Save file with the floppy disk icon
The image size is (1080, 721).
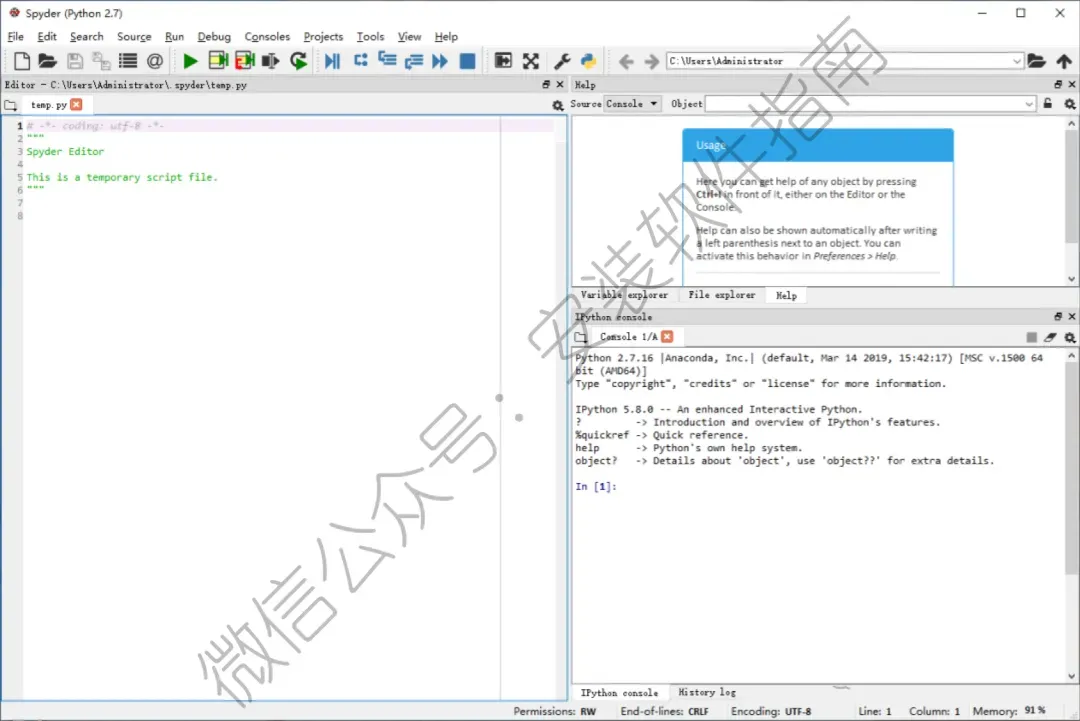(75, 61)
